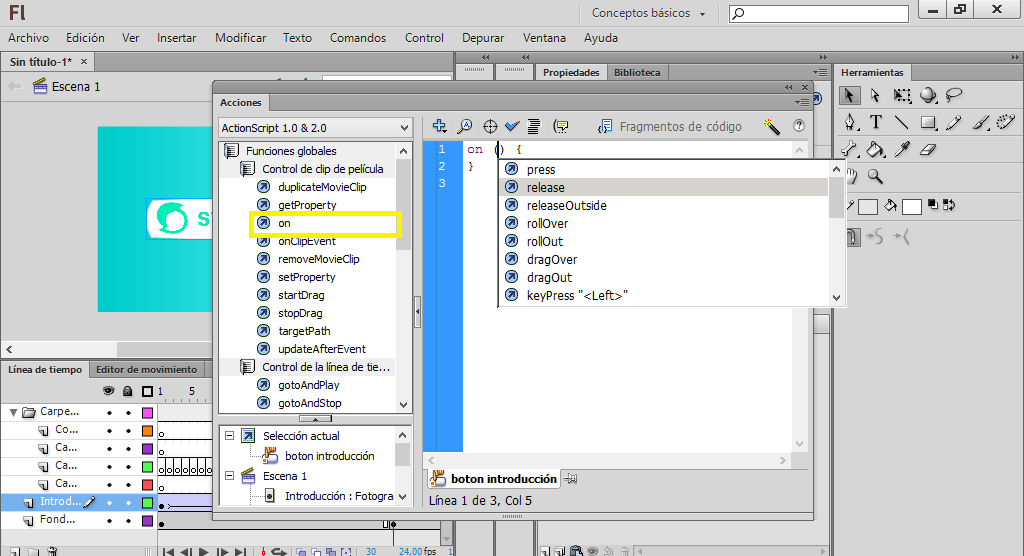Toggle the visibility dot of the Introd... layer

click(x=109, y=503)
